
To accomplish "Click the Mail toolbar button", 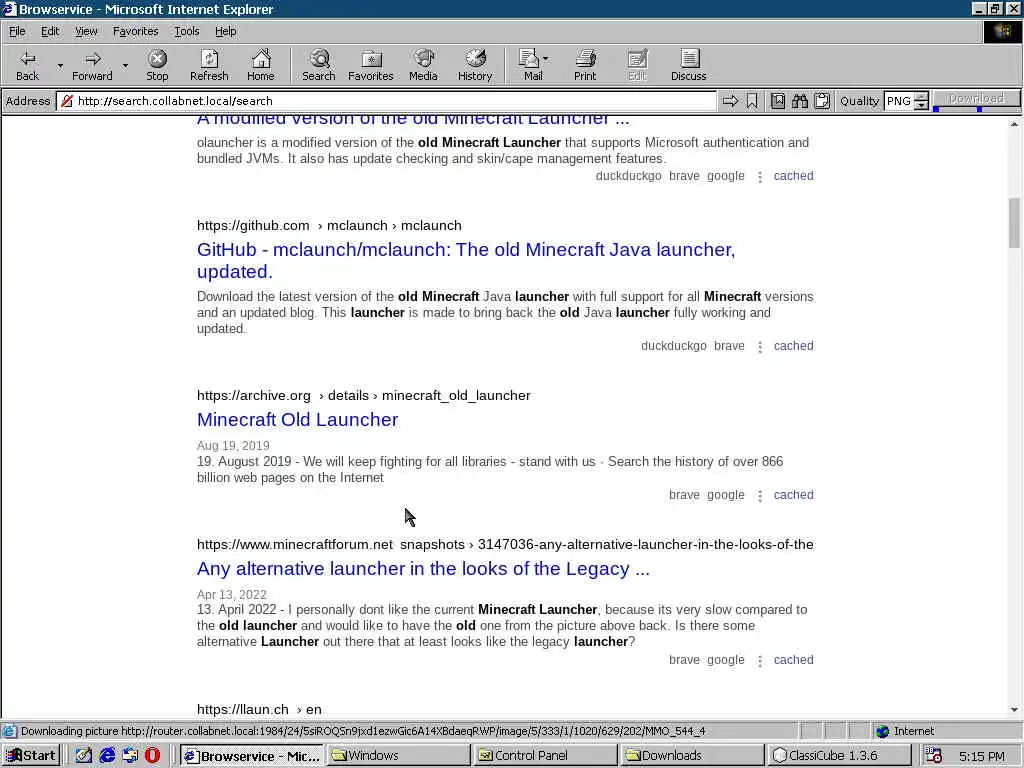I will (533, 65).
